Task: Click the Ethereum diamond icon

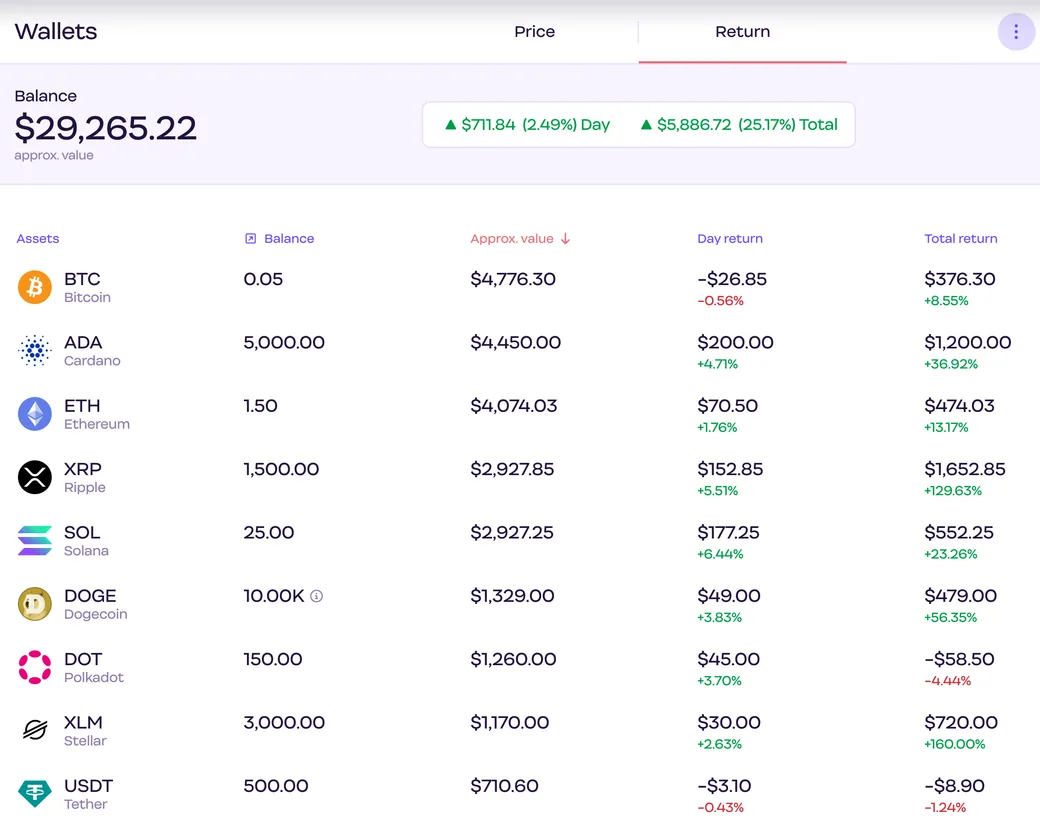Action: (x=34, y=414)
